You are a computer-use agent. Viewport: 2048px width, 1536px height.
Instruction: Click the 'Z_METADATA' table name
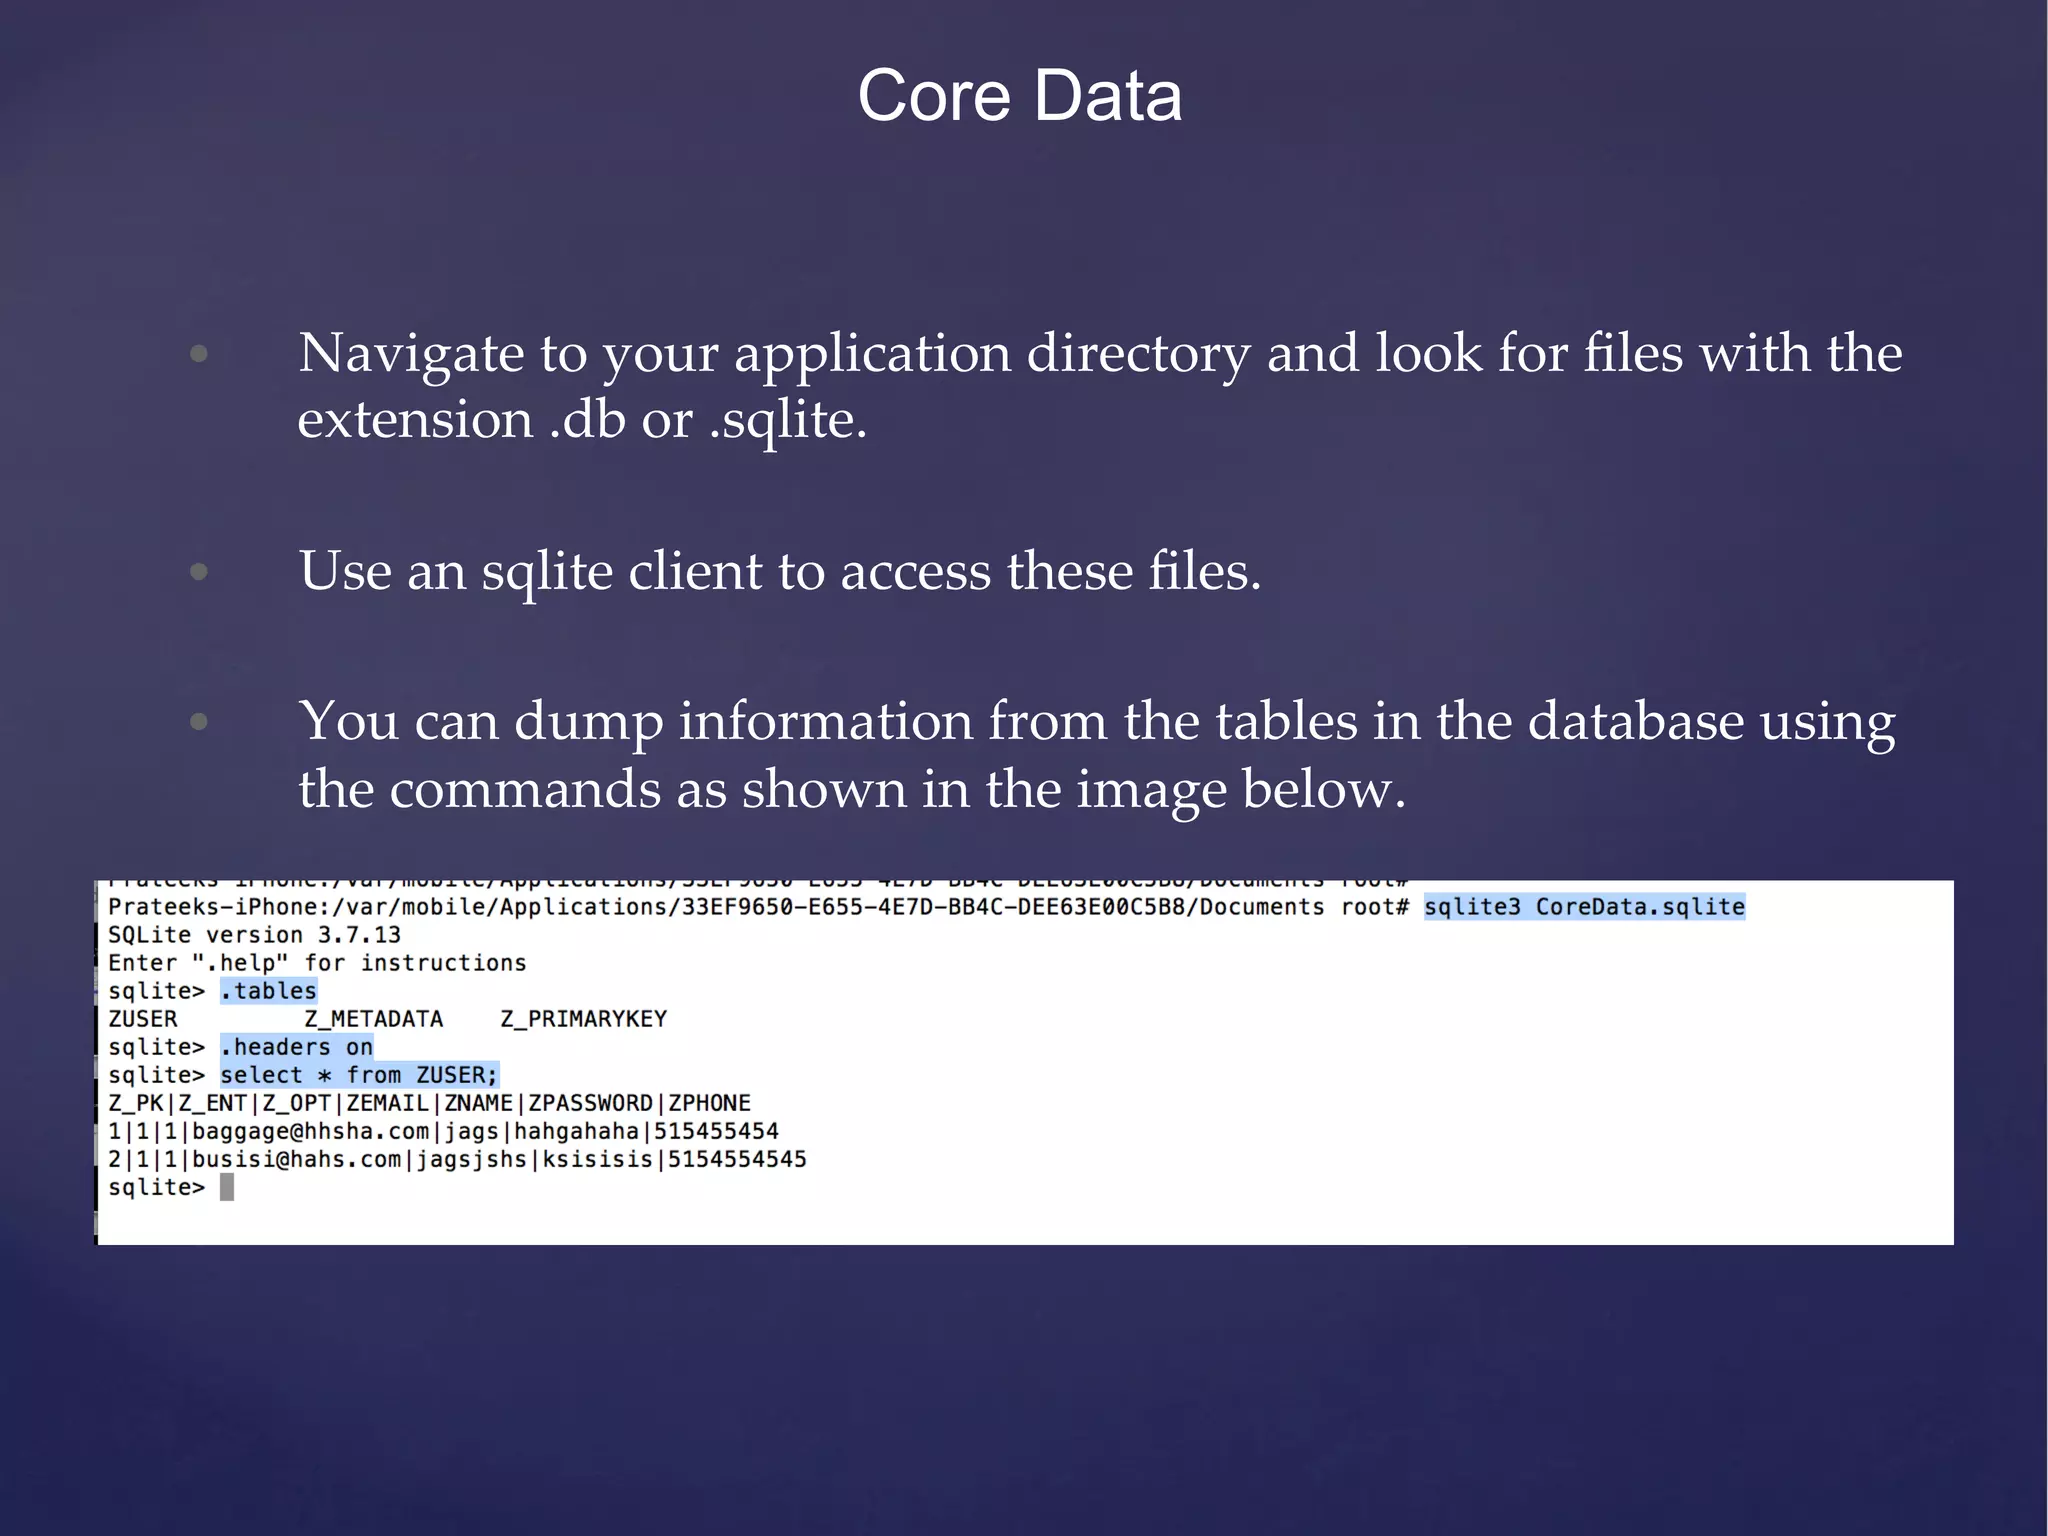(373, 1019)
